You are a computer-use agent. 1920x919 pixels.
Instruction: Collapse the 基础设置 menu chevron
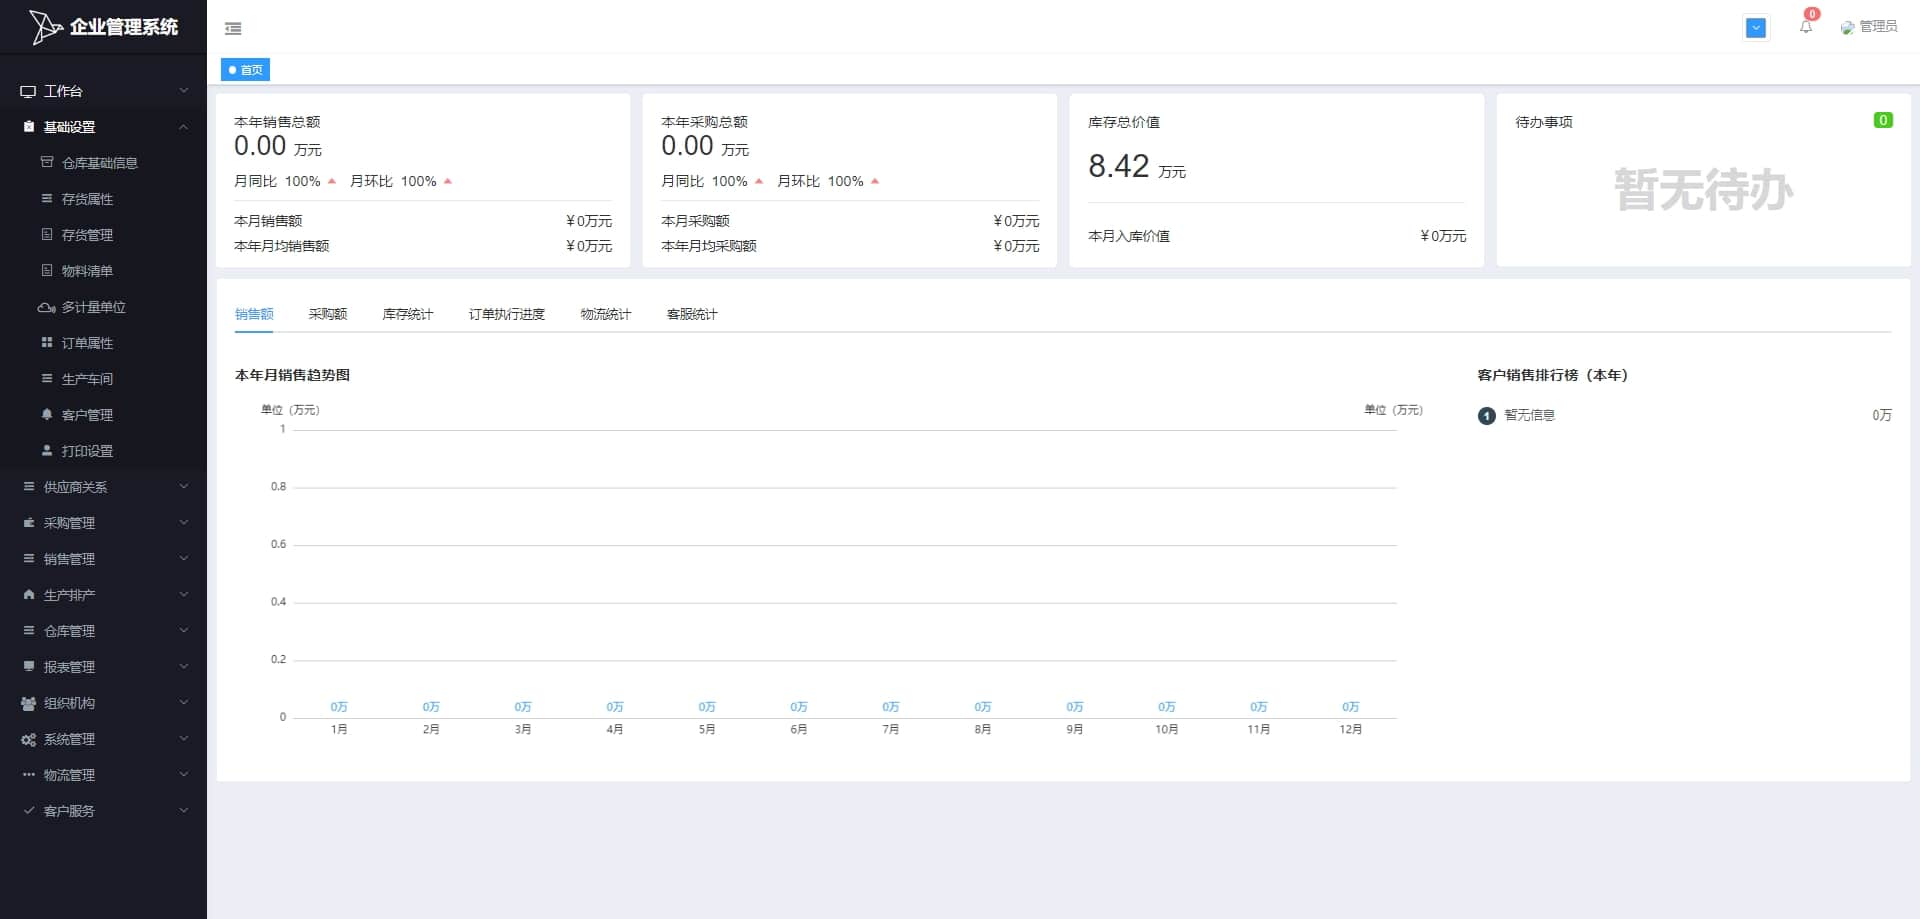coord(184,127)
